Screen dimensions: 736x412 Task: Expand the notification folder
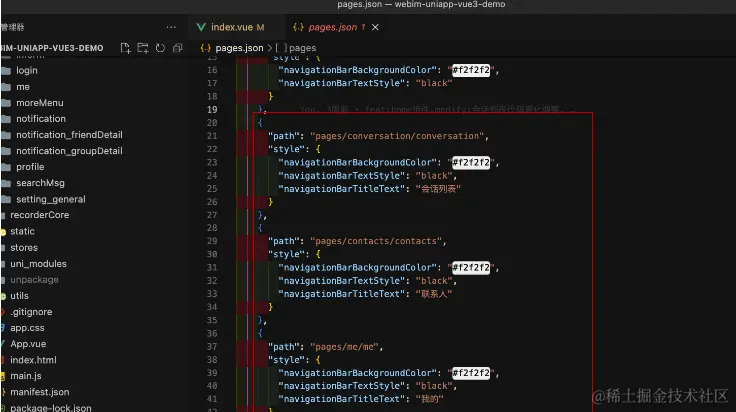41,119
